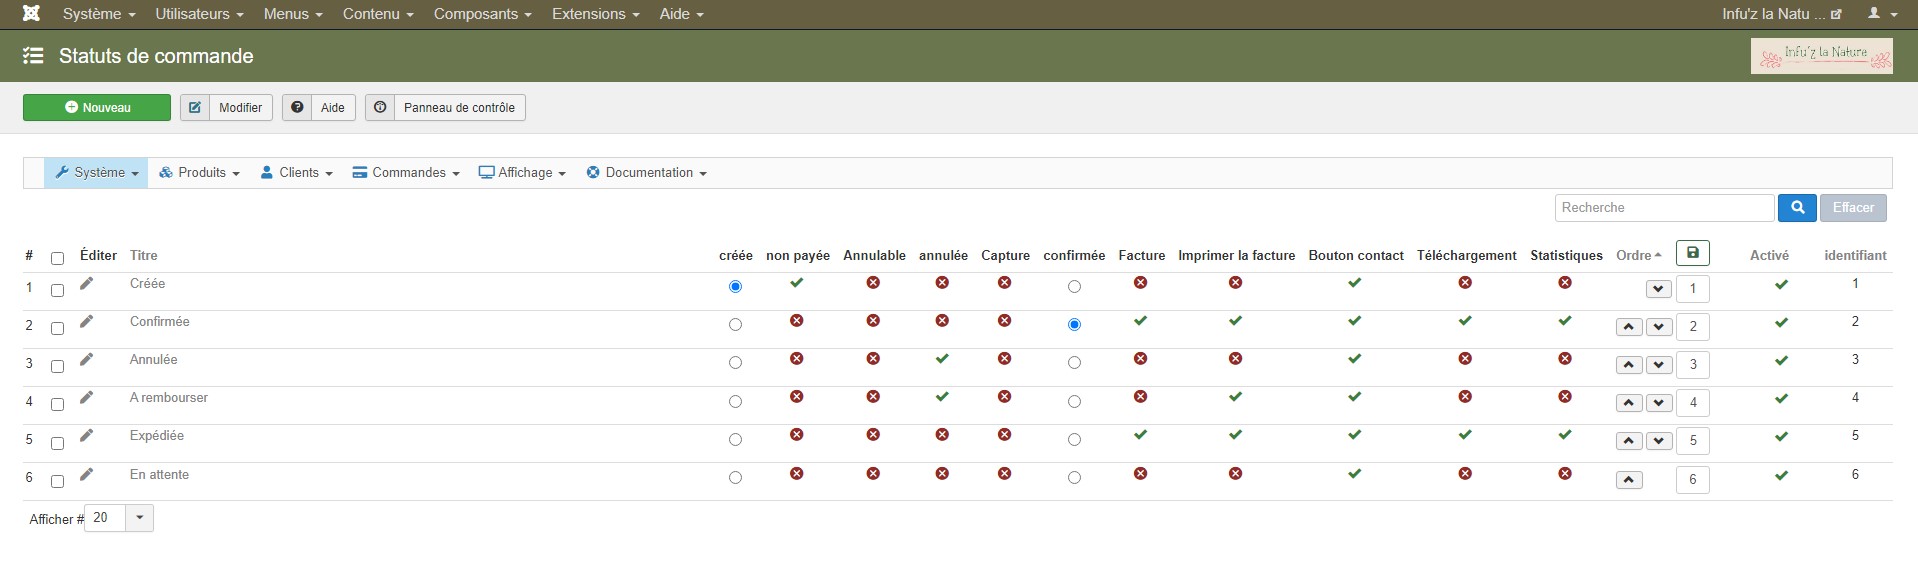1918x575 pixels.
Task: Select créée radio button for Annulée row
Action: coord(735,363)
